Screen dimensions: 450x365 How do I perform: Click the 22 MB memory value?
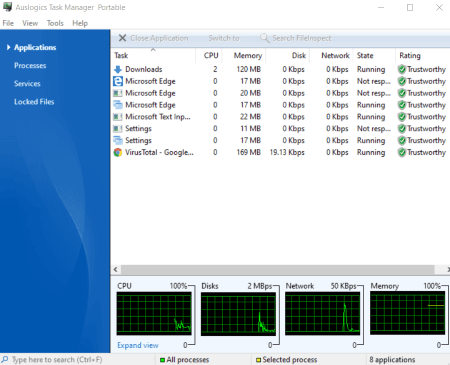(250, 117)
